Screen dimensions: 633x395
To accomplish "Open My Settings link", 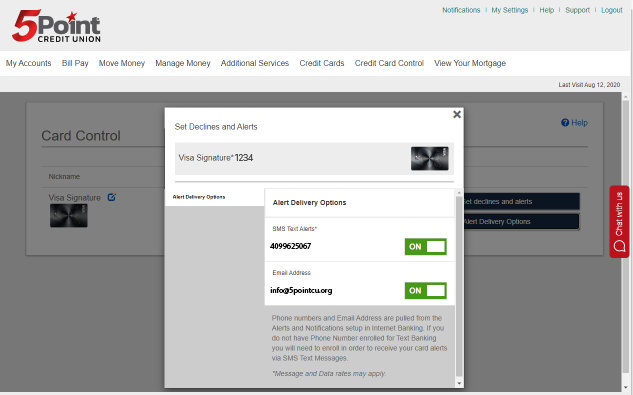I will click(509, 10).
